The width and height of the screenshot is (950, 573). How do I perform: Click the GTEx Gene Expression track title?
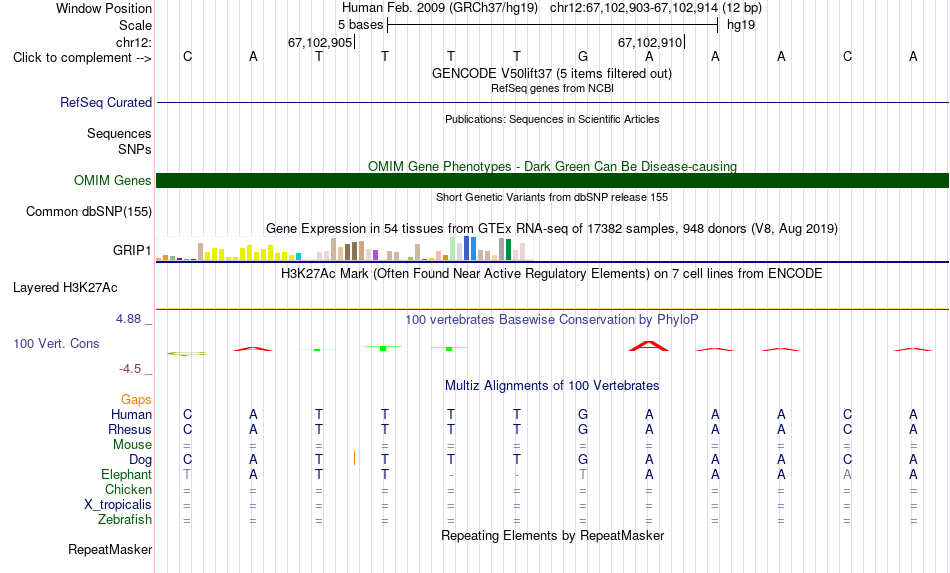552,228
